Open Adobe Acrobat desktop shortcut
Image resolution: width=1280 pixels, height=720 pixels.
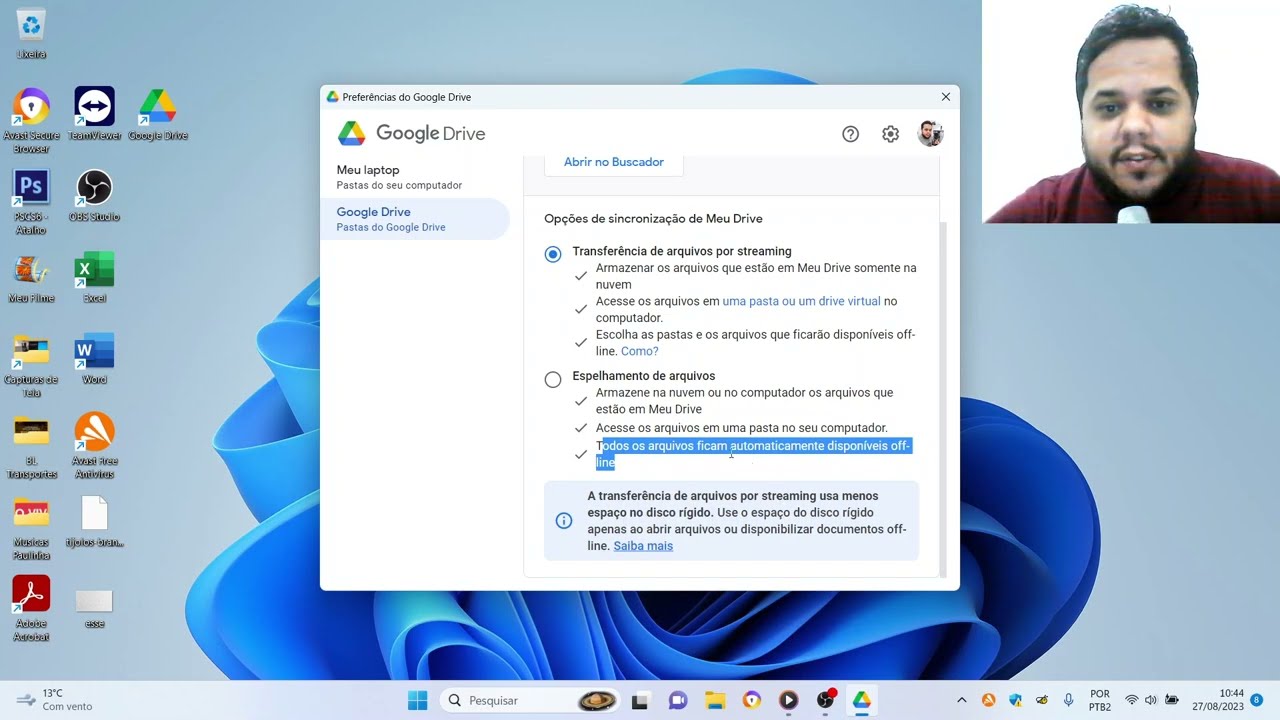point(31,608)
